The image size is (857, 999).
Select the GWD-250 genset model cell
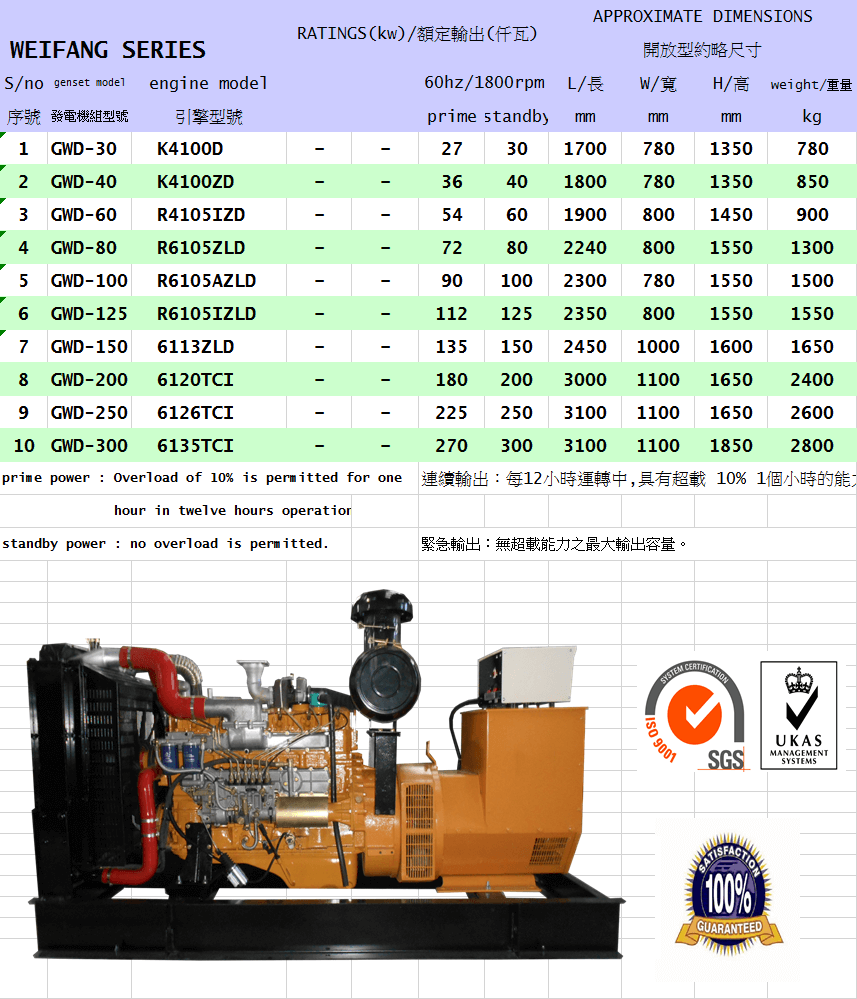click(x=89, y=413)
